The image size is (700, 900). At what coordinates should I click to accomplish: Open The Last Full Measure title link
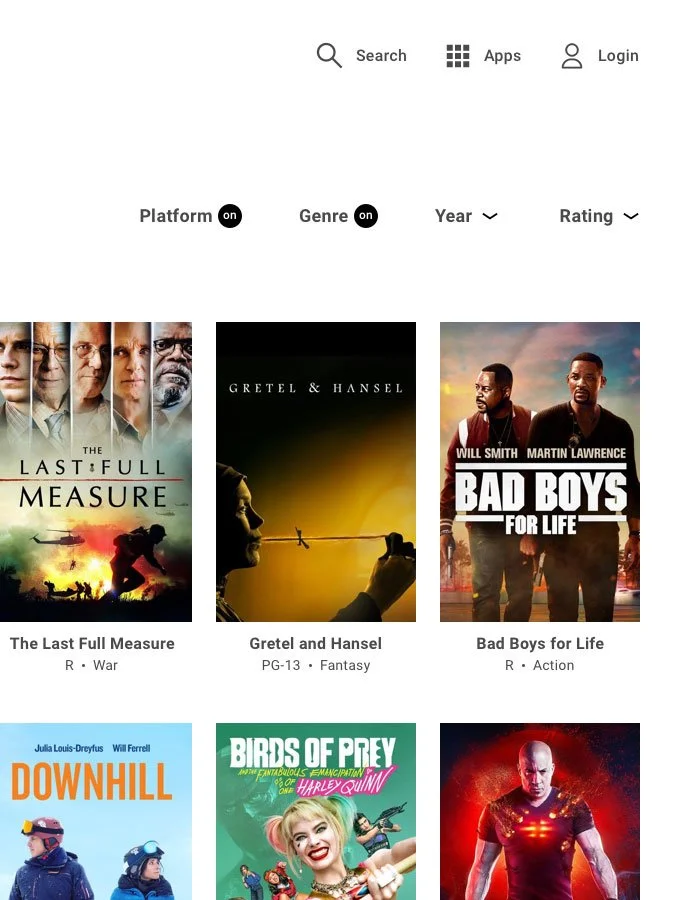click(x=92, y=643)
